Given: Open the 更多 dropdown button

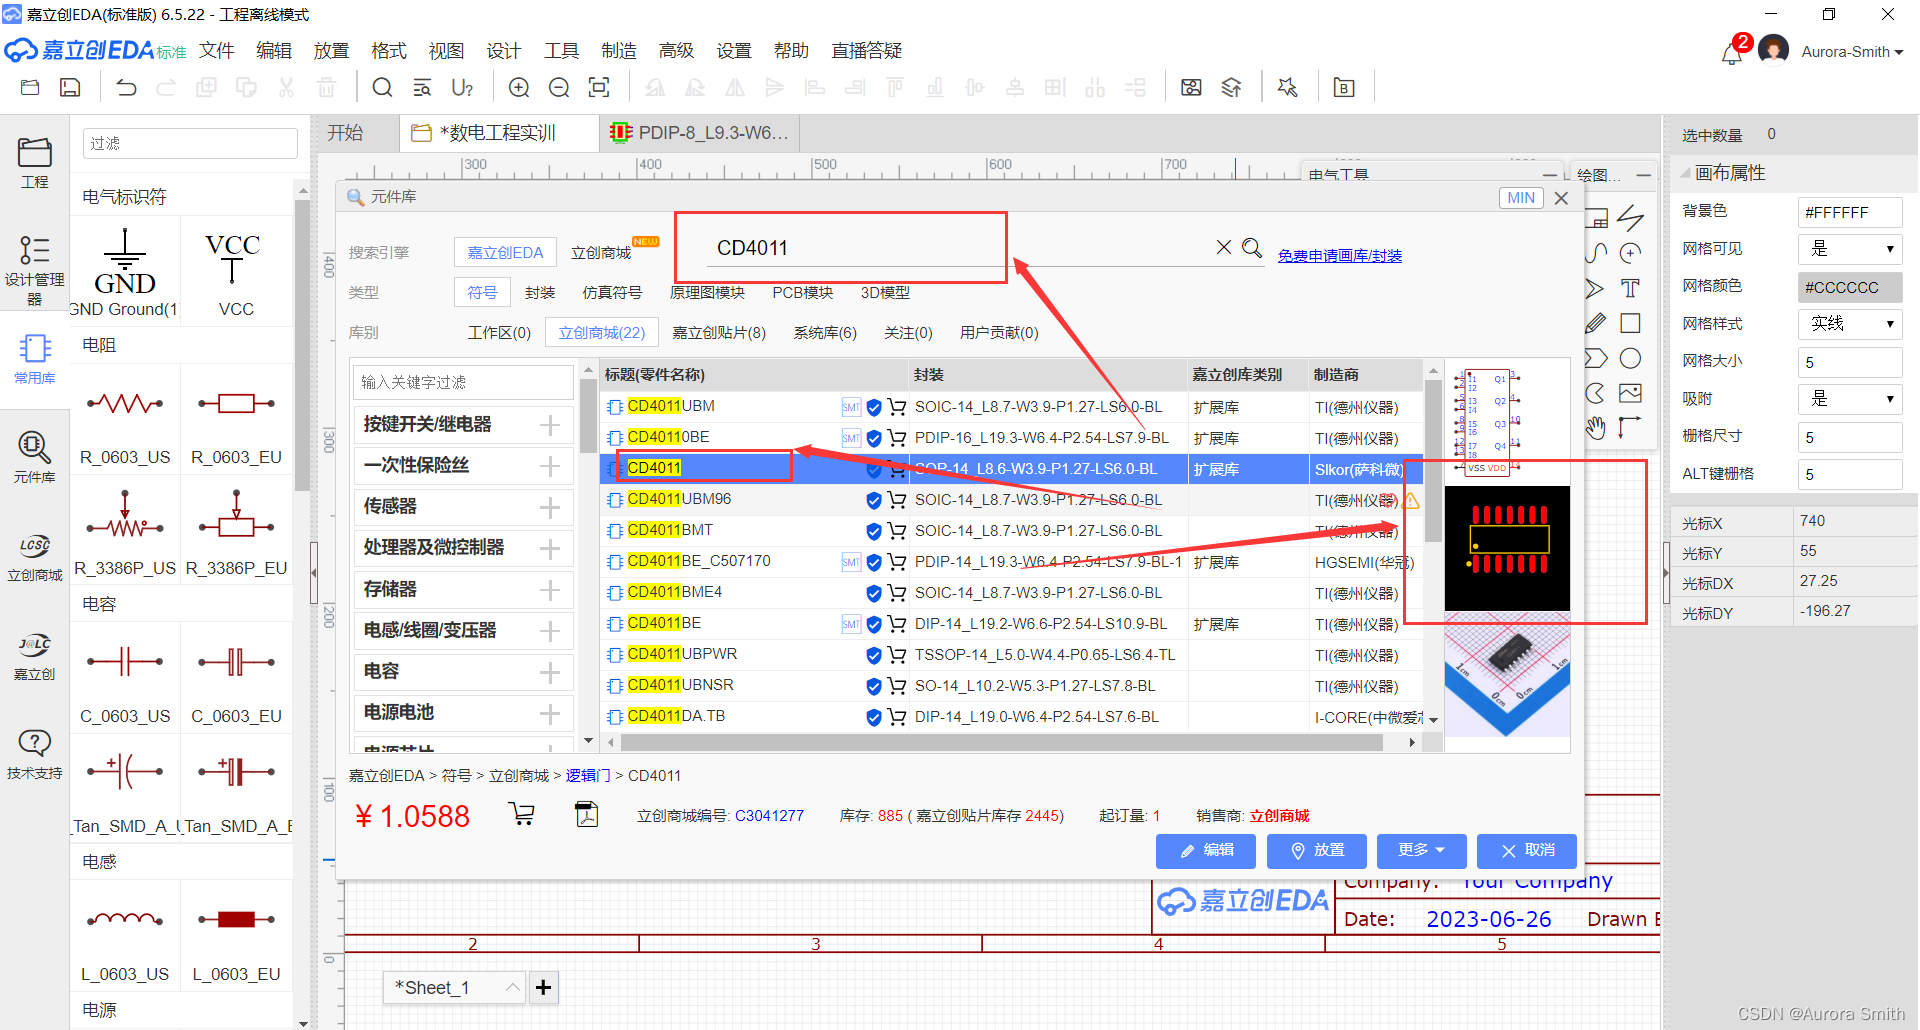Looking at the screenshot, I should pyautogui.click(x=1421, y=851).
